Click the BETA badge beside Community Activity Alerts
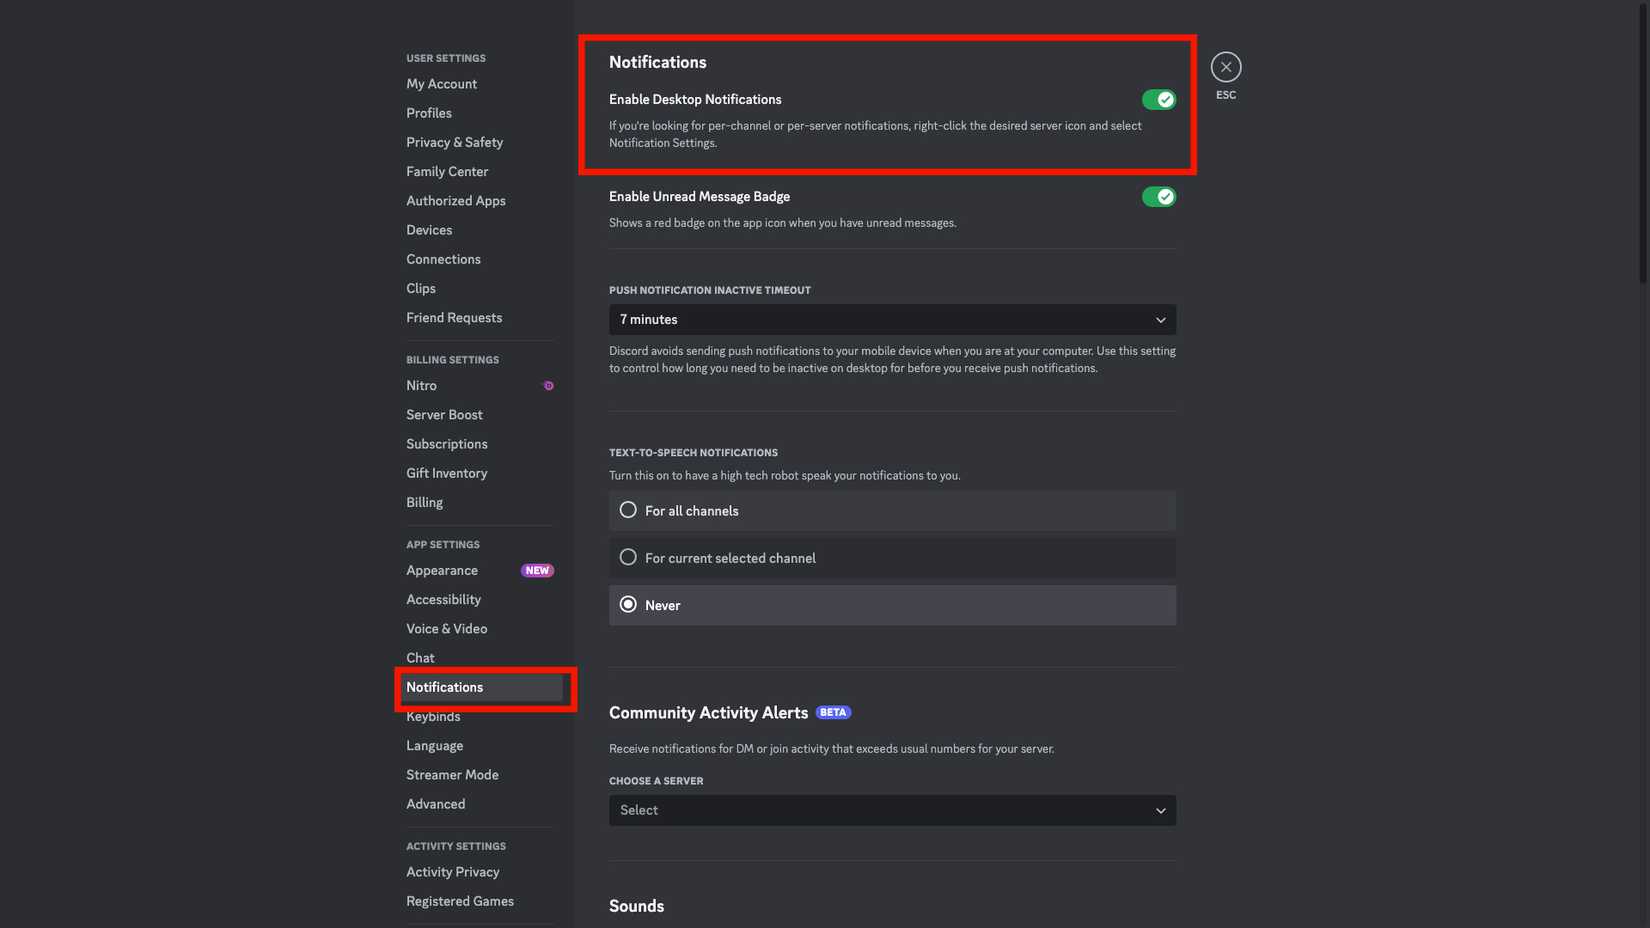Image resolution: width=1650 pixels, height=928 pixels. point(832,712)
